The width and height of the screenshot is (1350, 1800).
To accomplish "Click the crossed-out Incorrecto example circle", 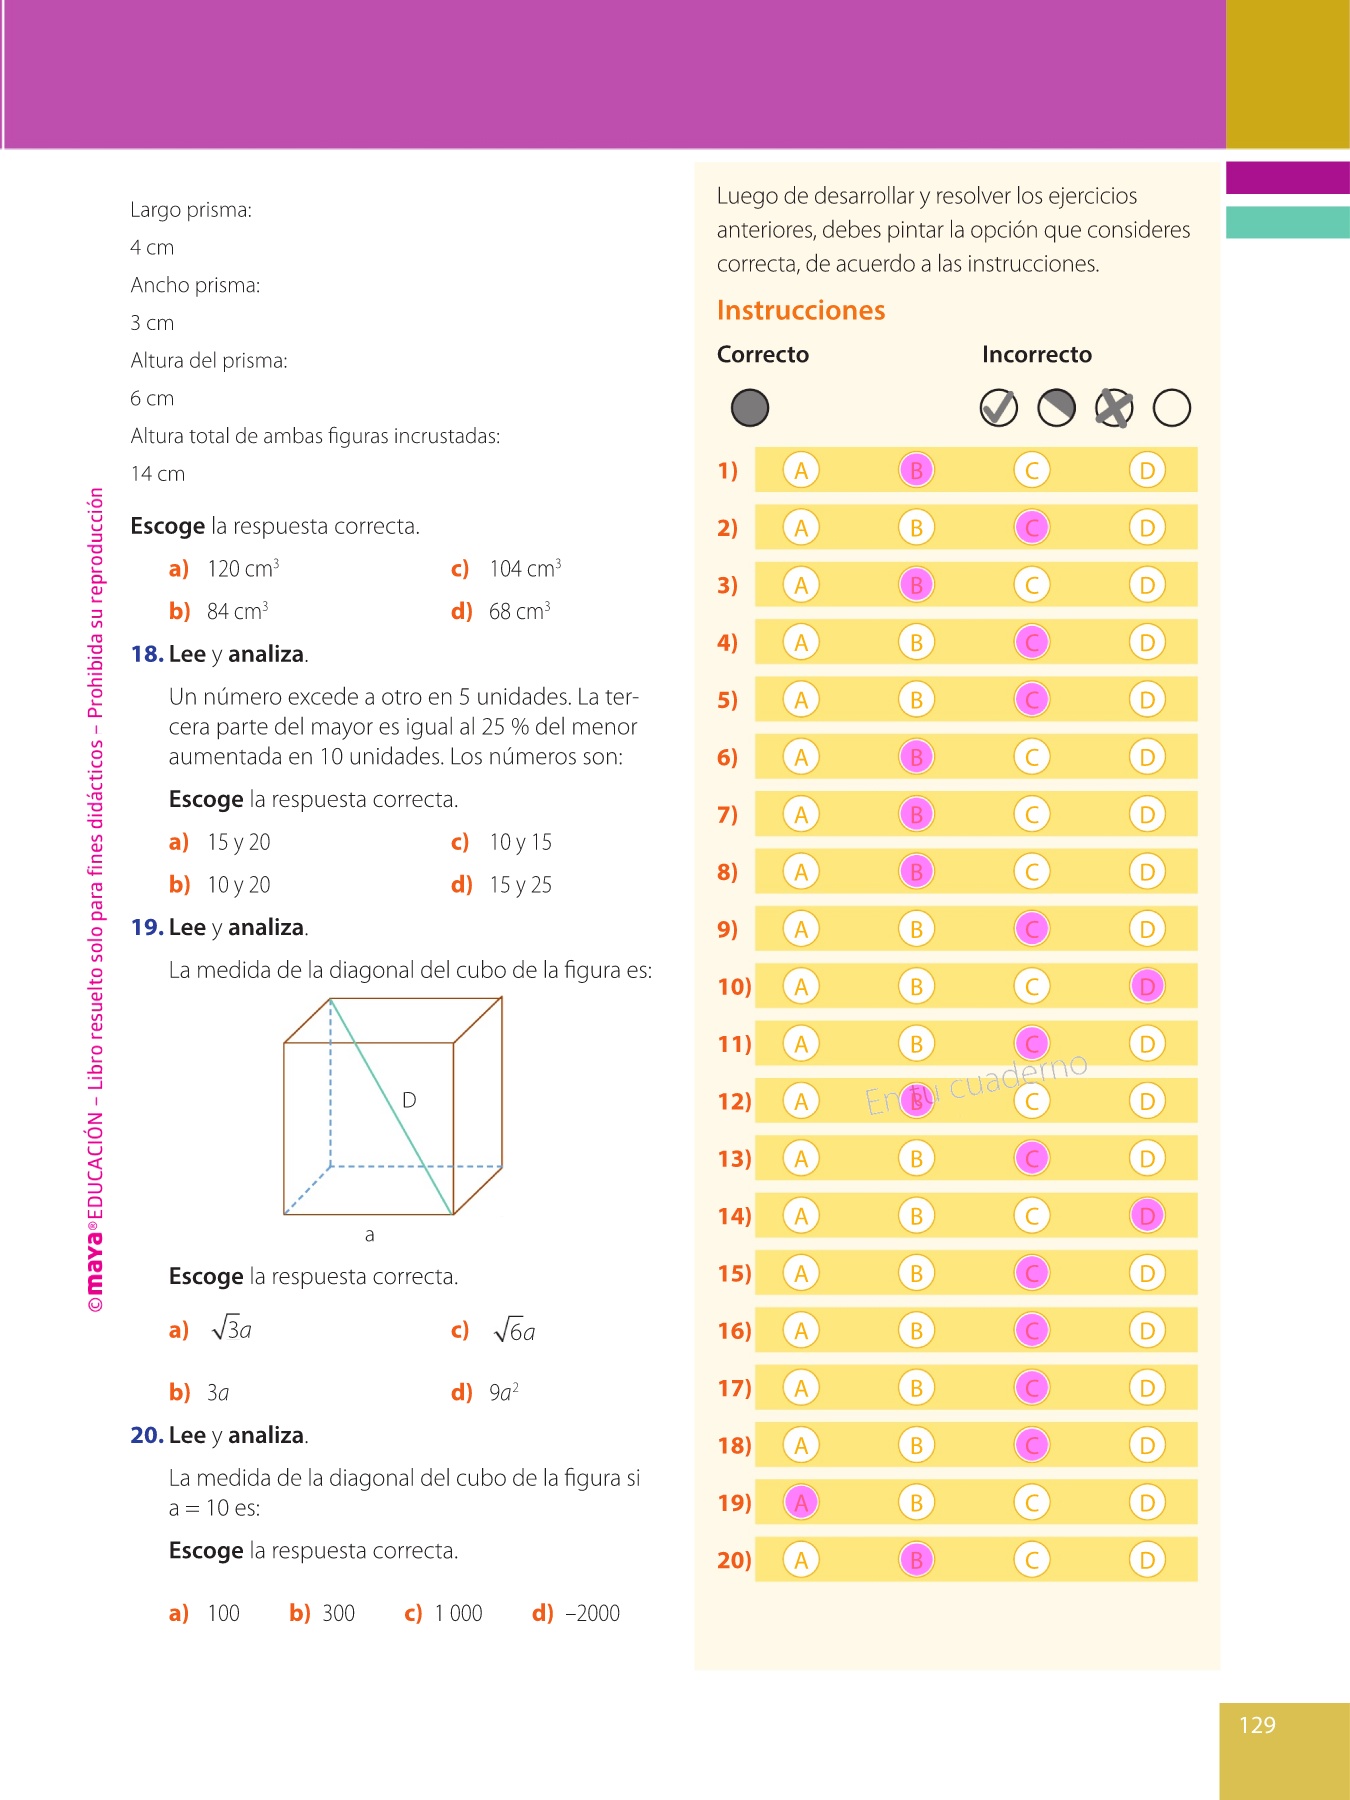I will 1114,408.
